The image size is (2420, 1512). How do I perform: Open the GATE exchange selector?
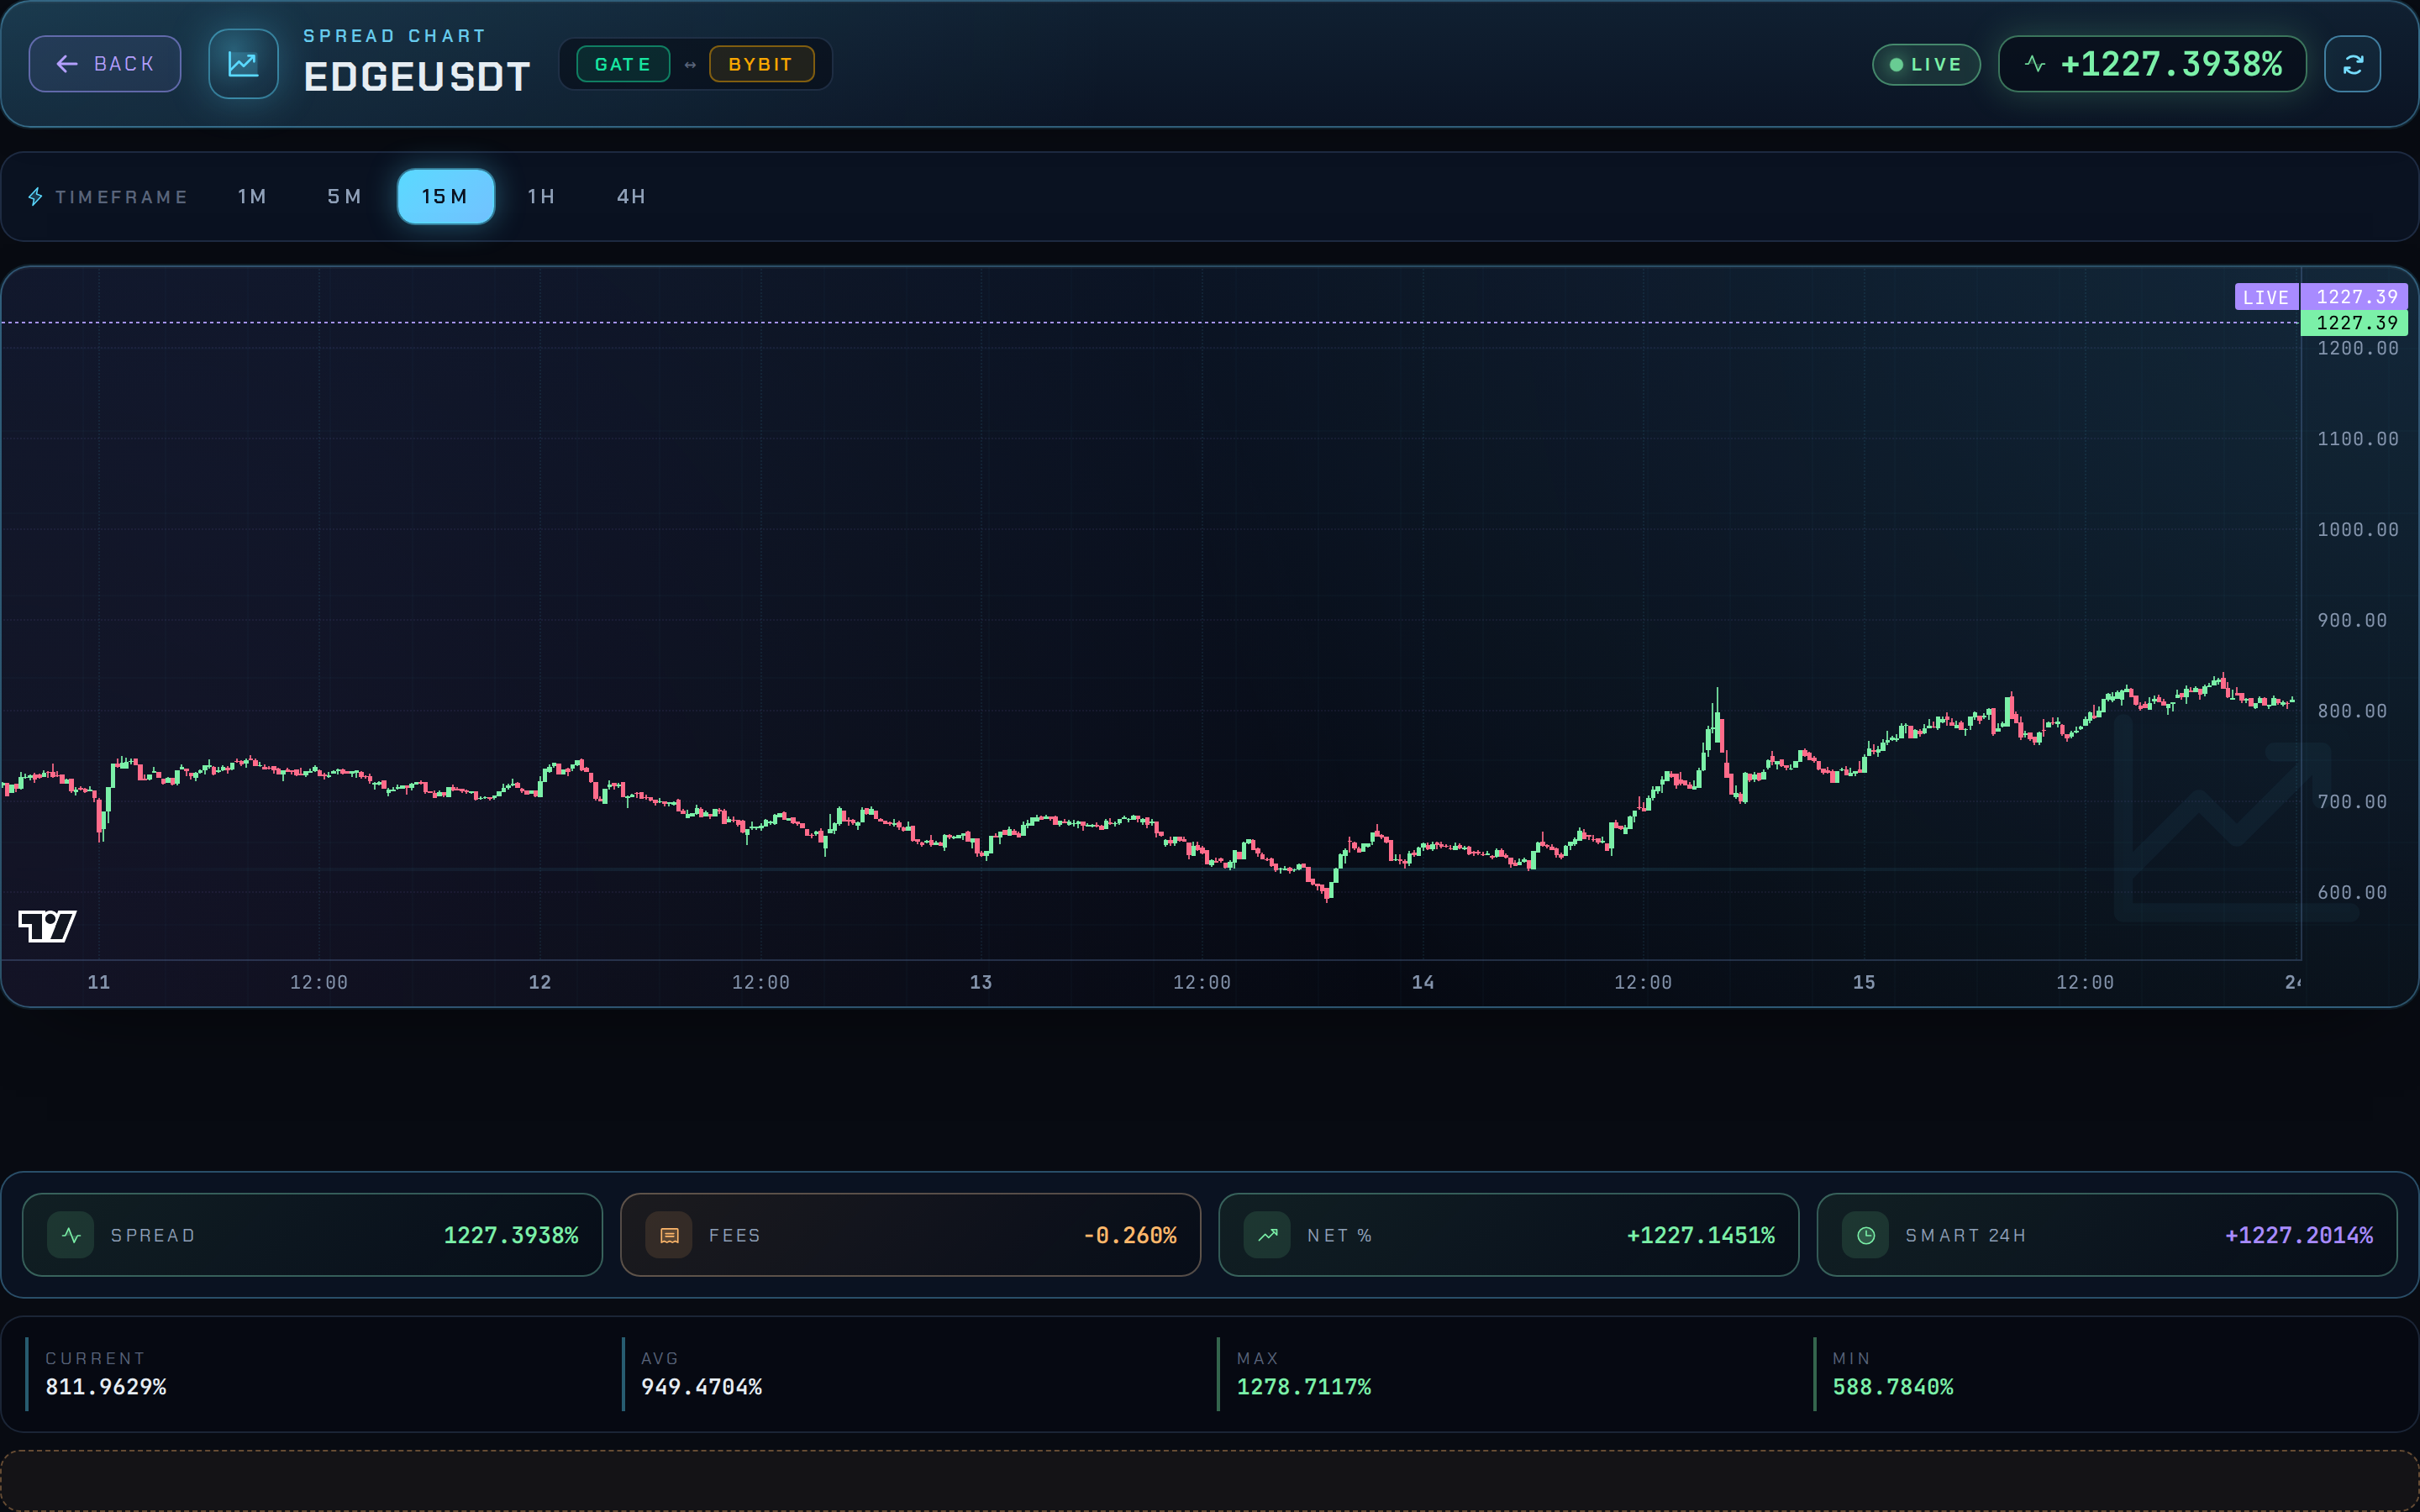pyautogui.click(x=622, y=63)
